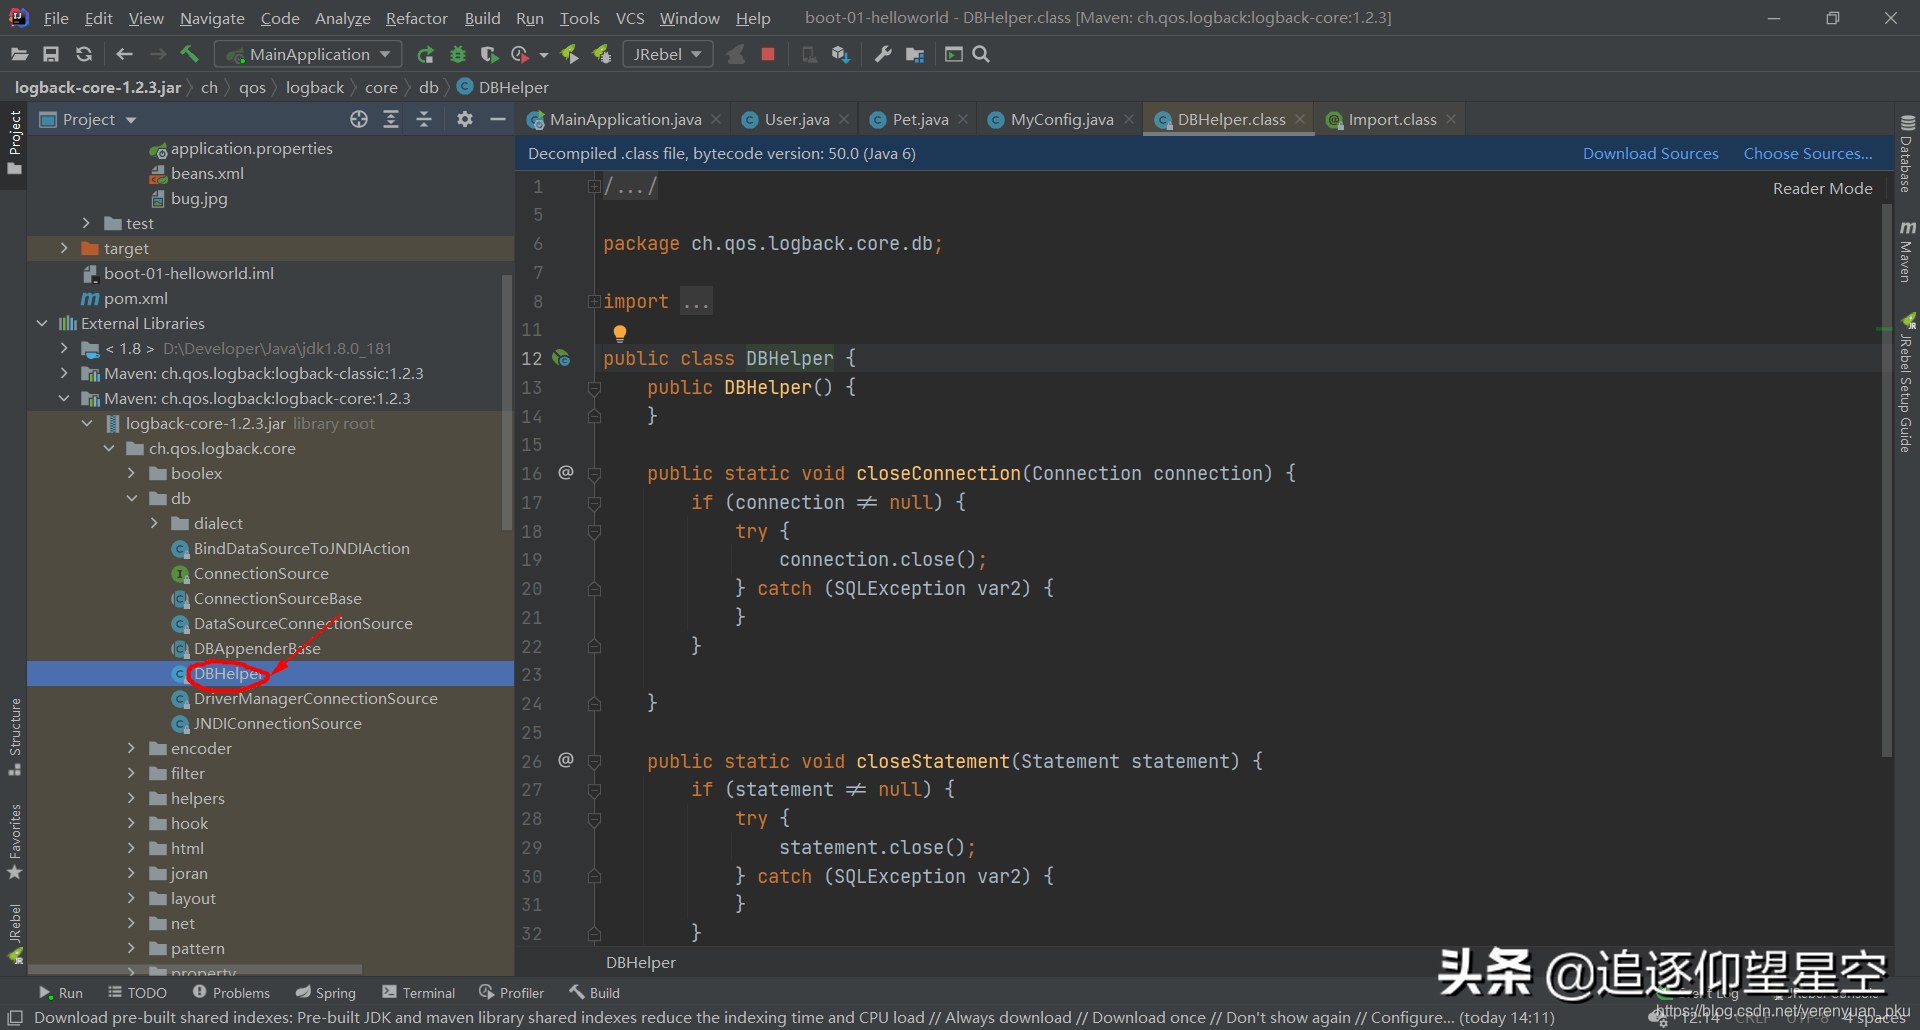Open the Profiler tool window

tap(511, 992)
